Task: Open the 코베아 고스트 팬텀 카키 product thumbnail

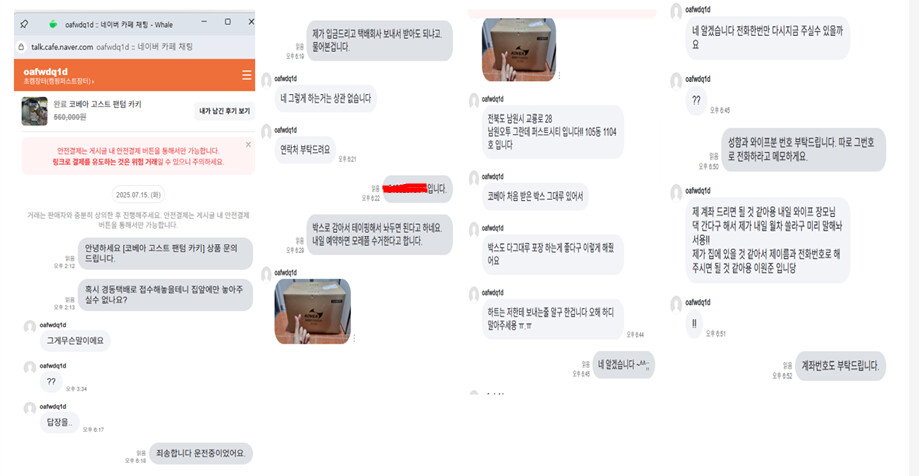Action: (x=35, y=111)
